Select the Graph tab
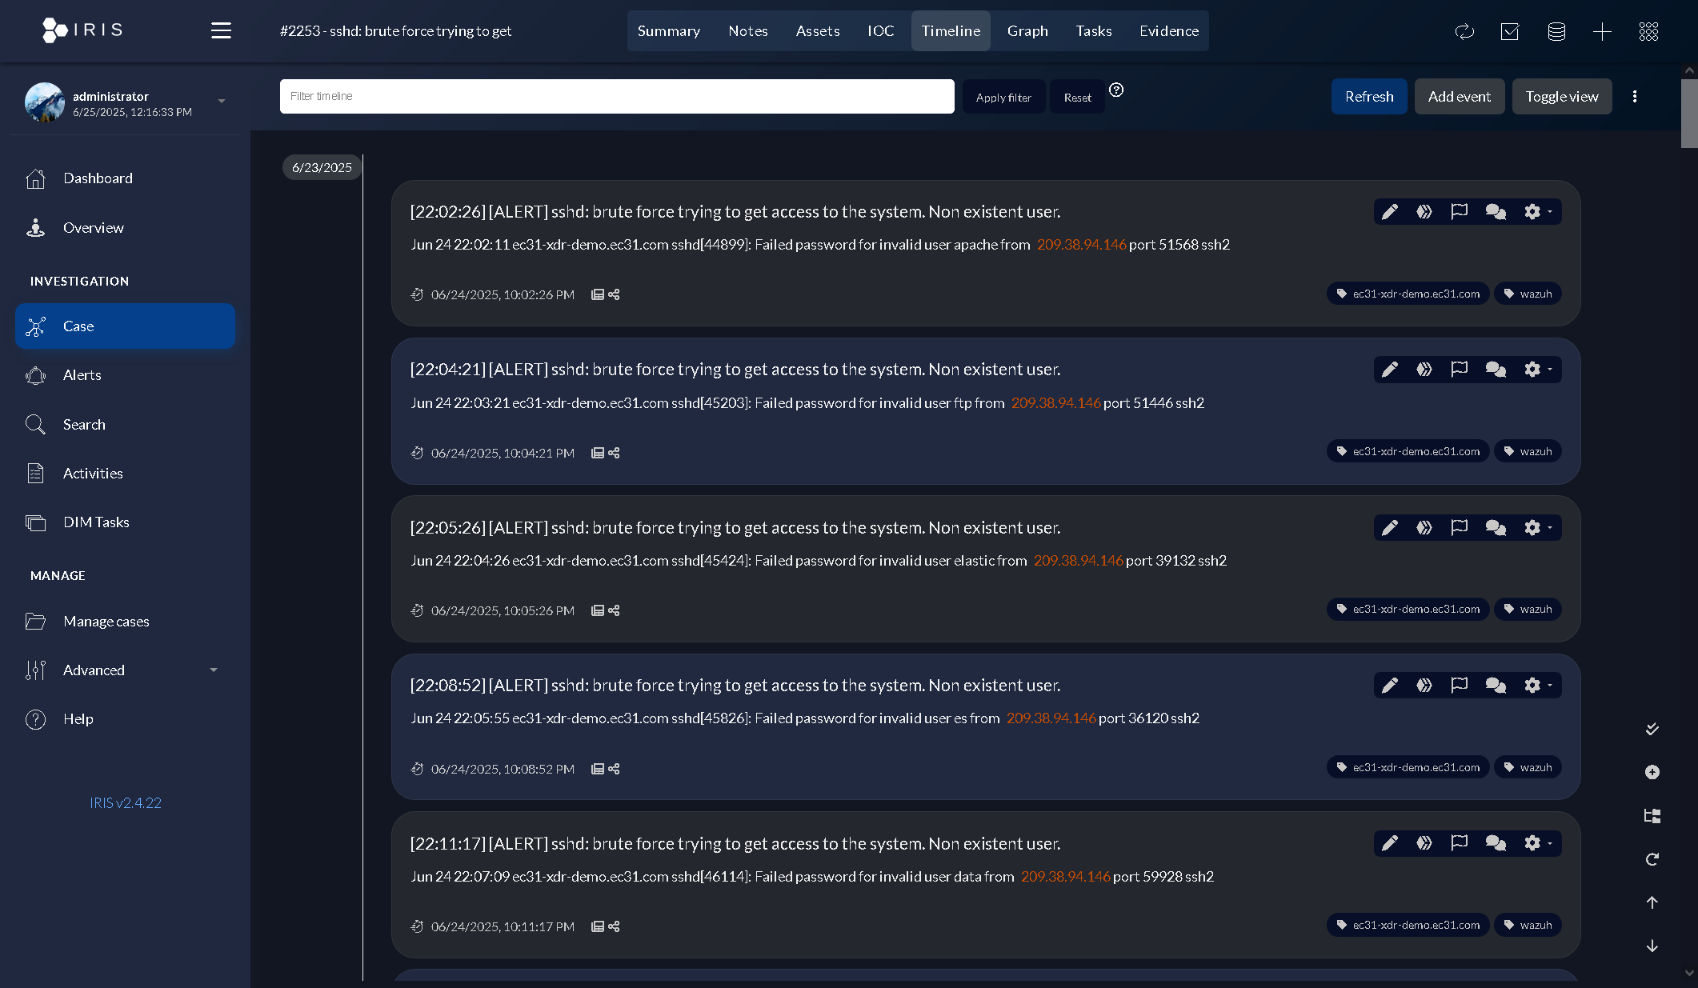1698x988 pixels. coord(1028,31)
